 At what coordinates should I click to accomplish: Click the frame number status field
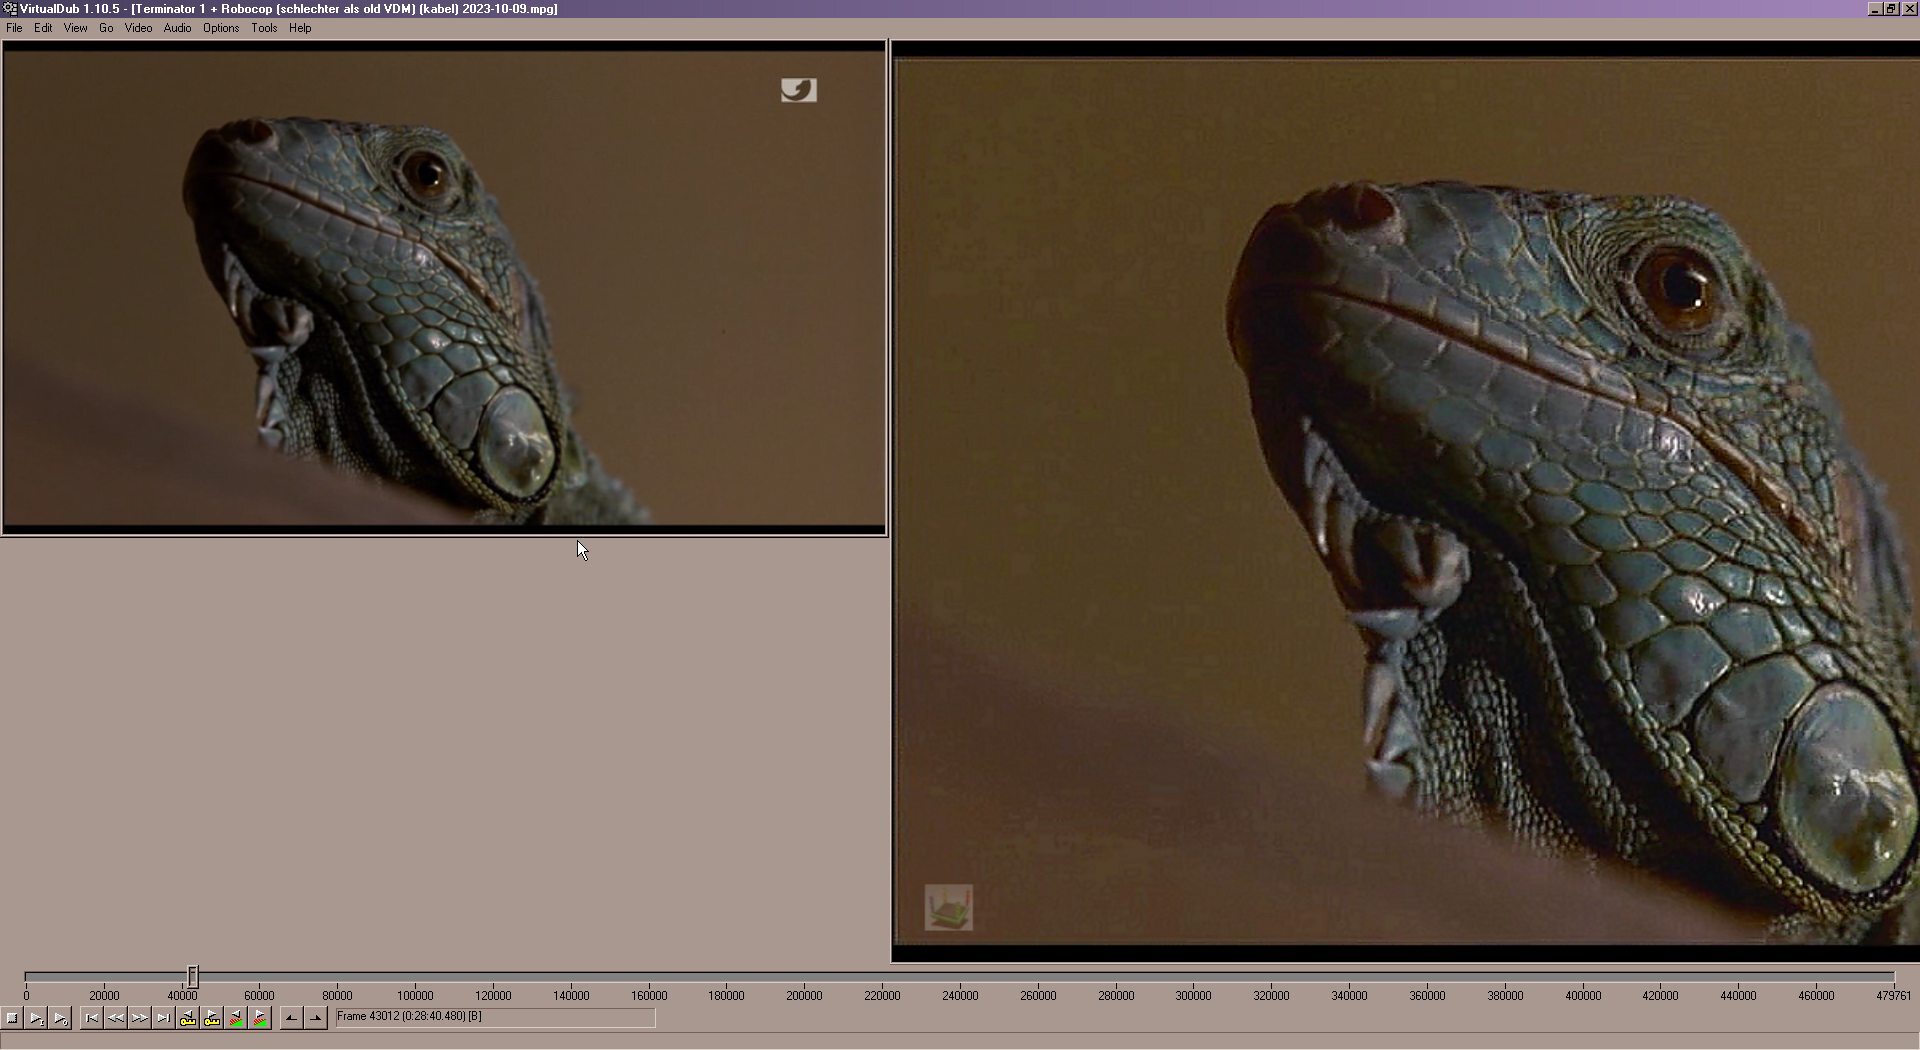(495, 1018)
